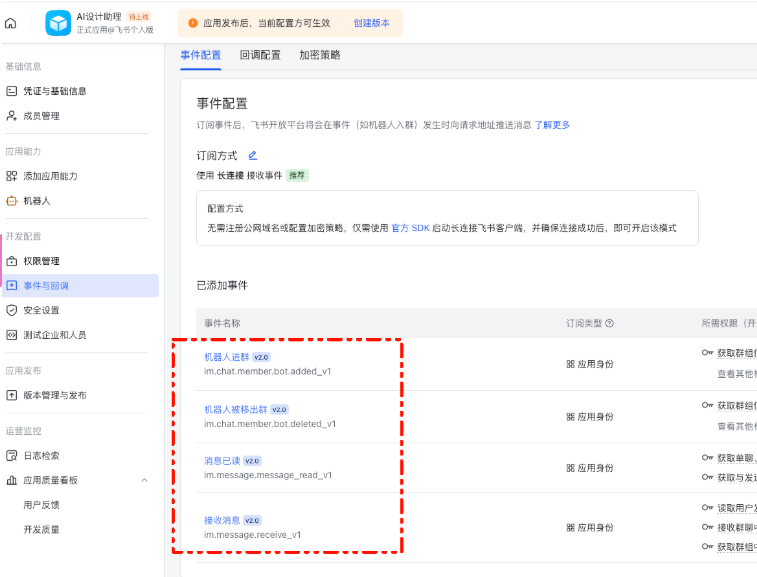The height and width of the screenshot is (577, 757).
Task: Click key icon beside 读取用户 permission
Action: point(707,508)
